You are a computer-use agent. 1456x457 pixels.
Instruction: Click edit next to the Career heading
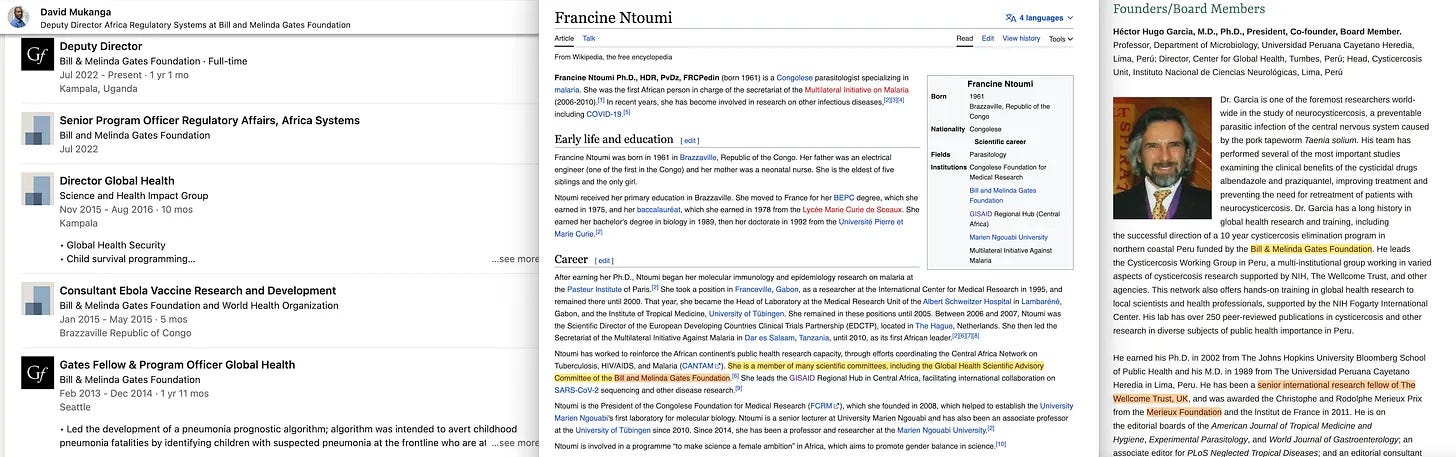[x=604, y=261]
